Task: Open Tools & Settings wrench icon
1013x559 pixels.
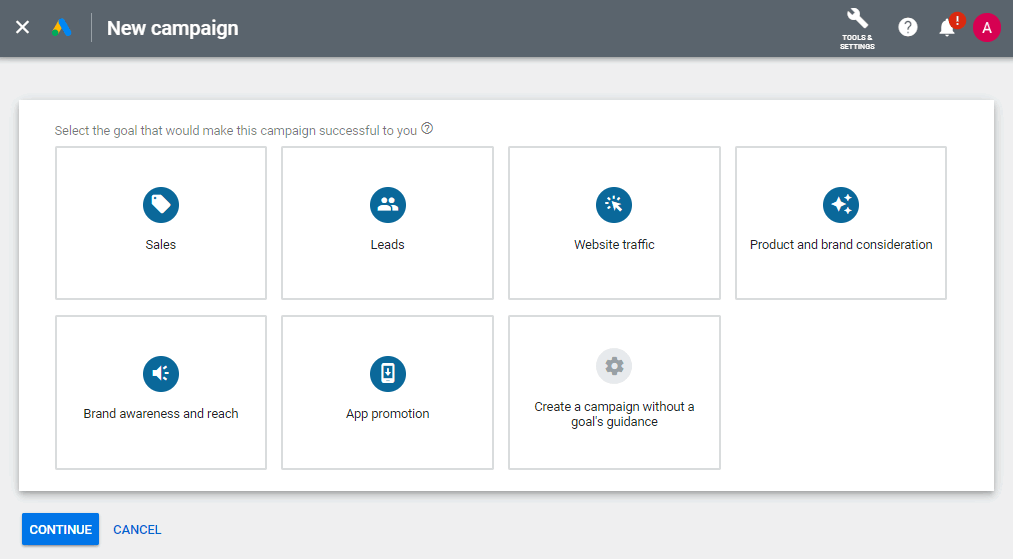Action: click(857, 28)
